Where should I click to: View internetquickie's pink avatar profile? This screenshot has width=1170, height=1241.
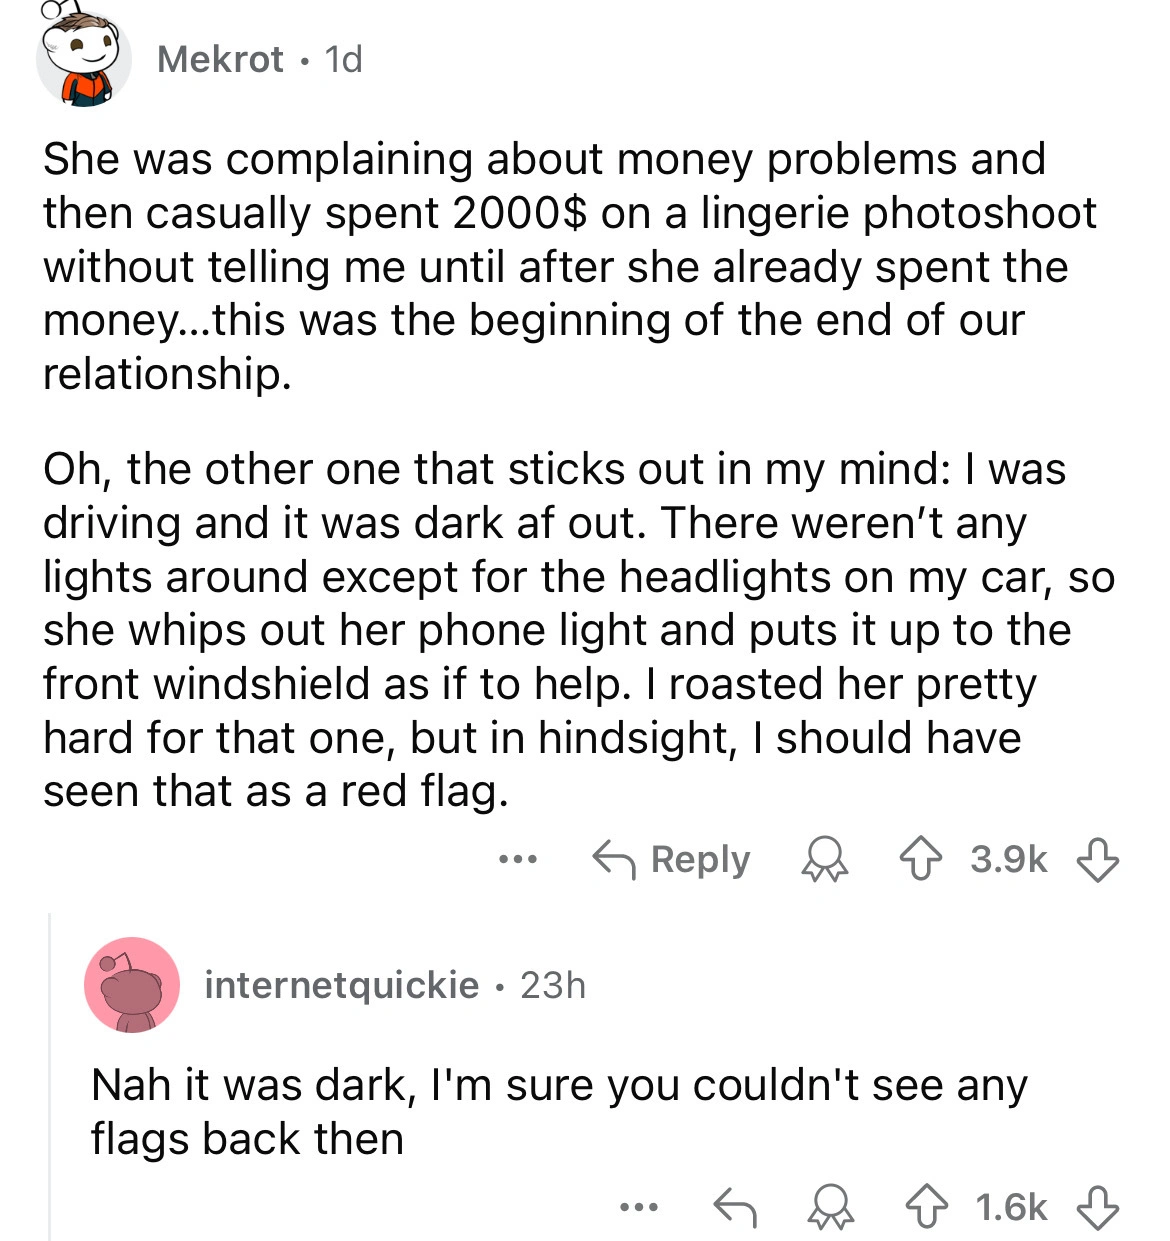132,985
